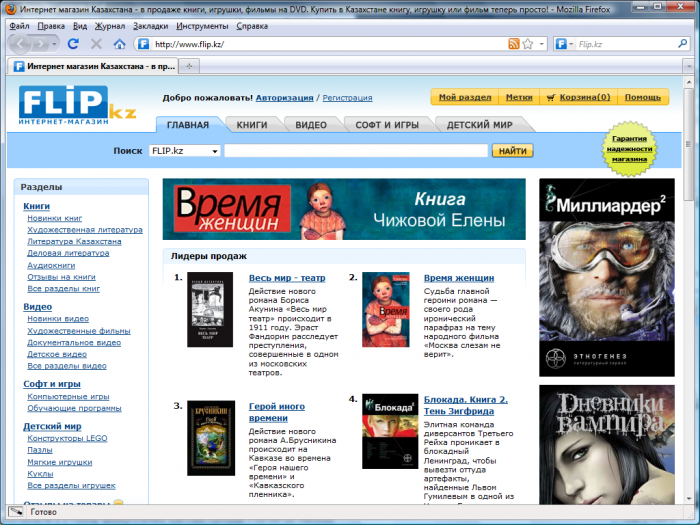Click the Firefox icon in title bar

click(11, 9)
